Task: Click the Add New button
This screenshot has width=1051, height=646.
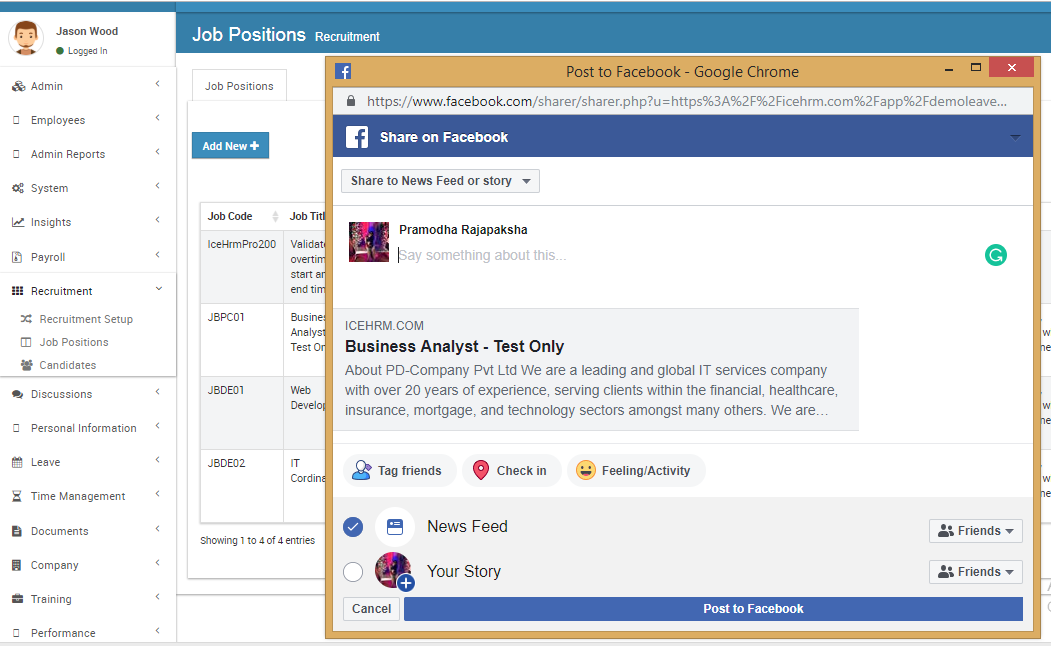Action: point(231,145)
